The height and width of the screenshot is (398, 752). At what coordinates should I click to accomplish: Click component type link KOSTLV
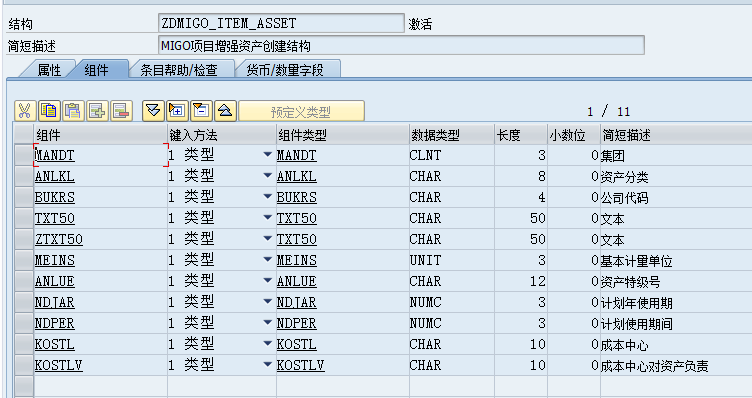(301, 365)
